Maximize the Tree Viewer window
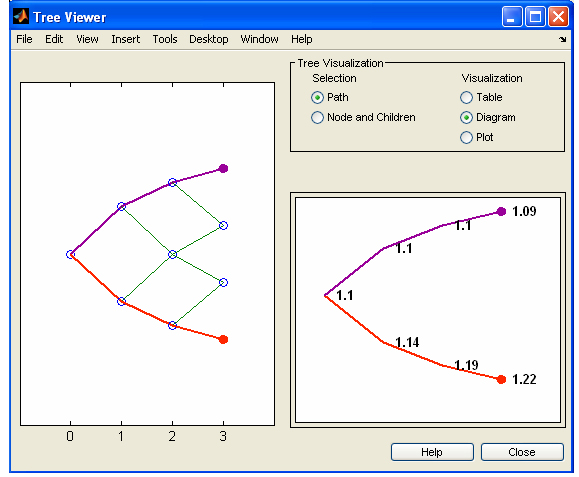The height and width of the screenshot is (477, 579). 535,17
